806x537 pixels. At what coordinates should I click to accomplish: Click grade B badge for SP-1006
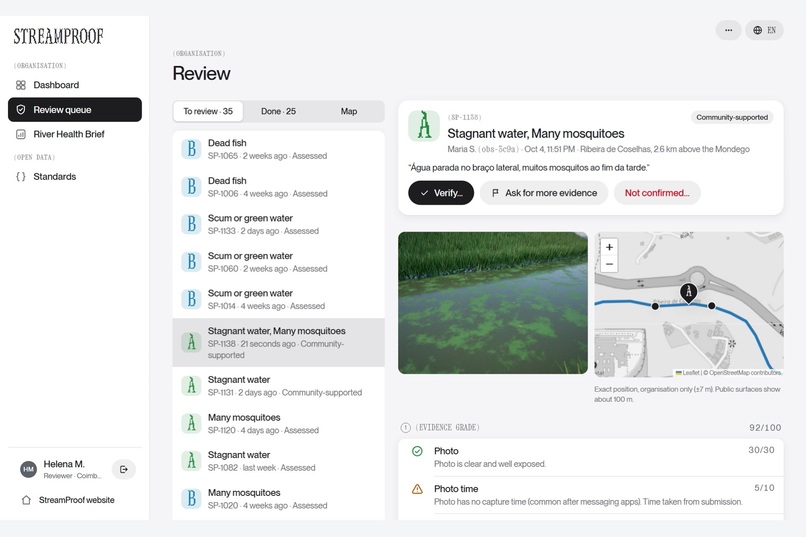coord(191,187)
